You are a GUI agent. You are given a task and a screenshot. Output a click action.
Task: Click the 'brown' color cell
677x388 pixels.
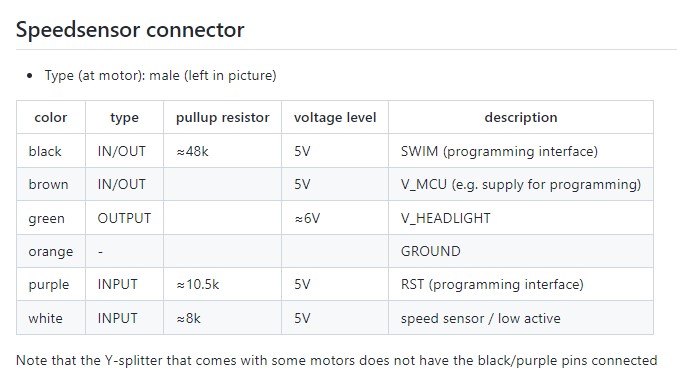[x=51, y=184]
